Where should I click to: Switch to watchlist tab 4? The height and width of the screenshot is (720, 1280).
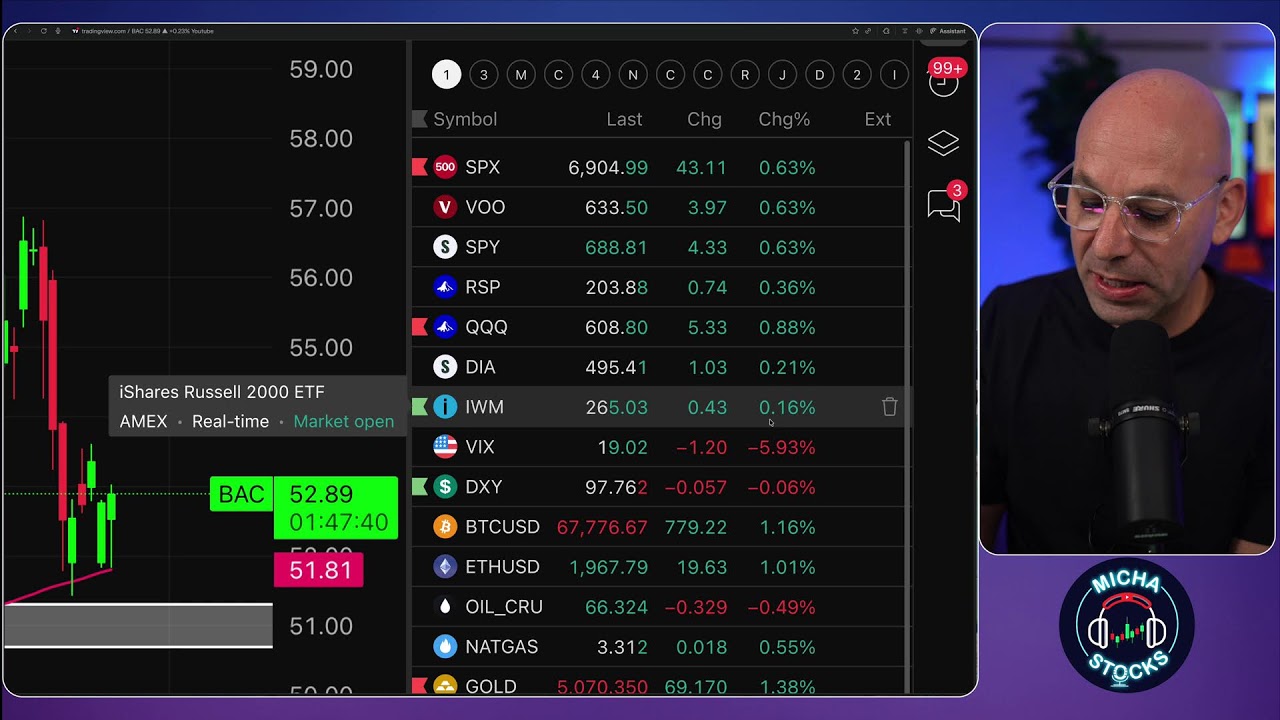pyautogui.click(x=595, y=75)
